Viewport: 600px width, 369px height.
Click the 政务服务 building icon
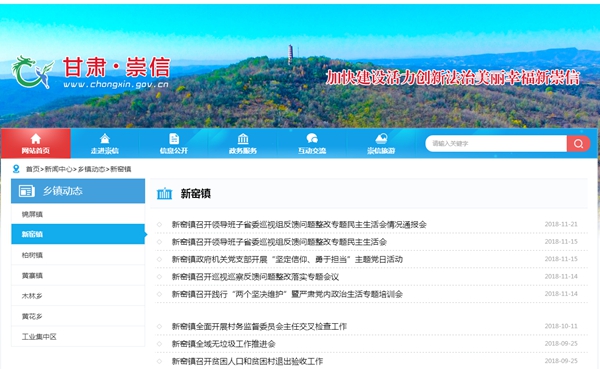click(x=243, y=139)
